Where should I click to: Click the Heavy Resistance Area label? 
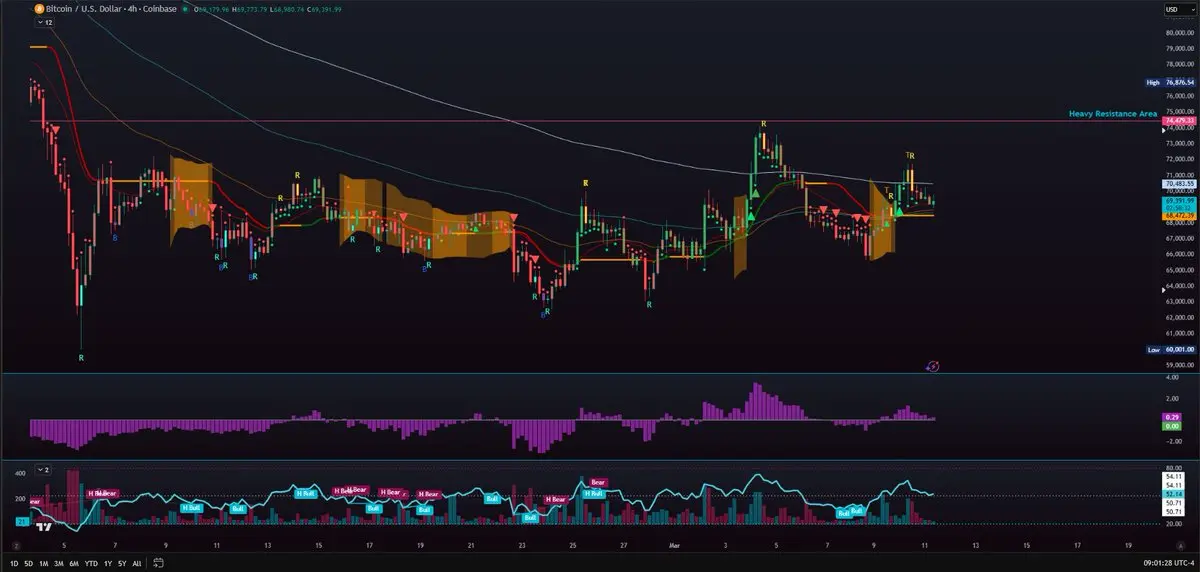pyautogui.click(x=1112, y=114)
